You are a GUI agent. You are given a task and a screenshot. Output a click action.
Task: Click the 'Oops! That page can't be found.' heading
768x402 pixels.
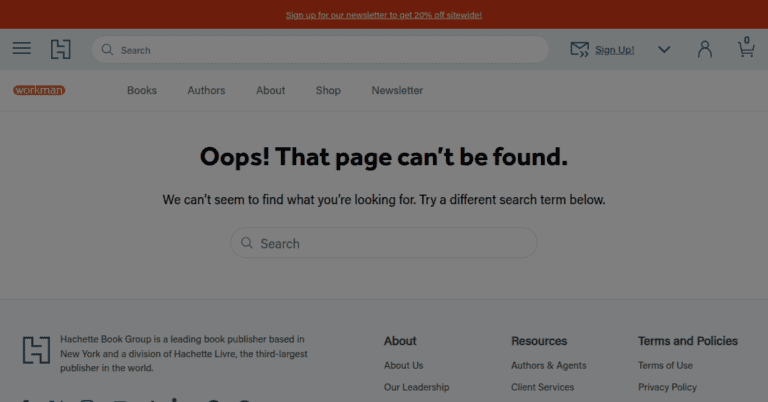coord(384,157)
